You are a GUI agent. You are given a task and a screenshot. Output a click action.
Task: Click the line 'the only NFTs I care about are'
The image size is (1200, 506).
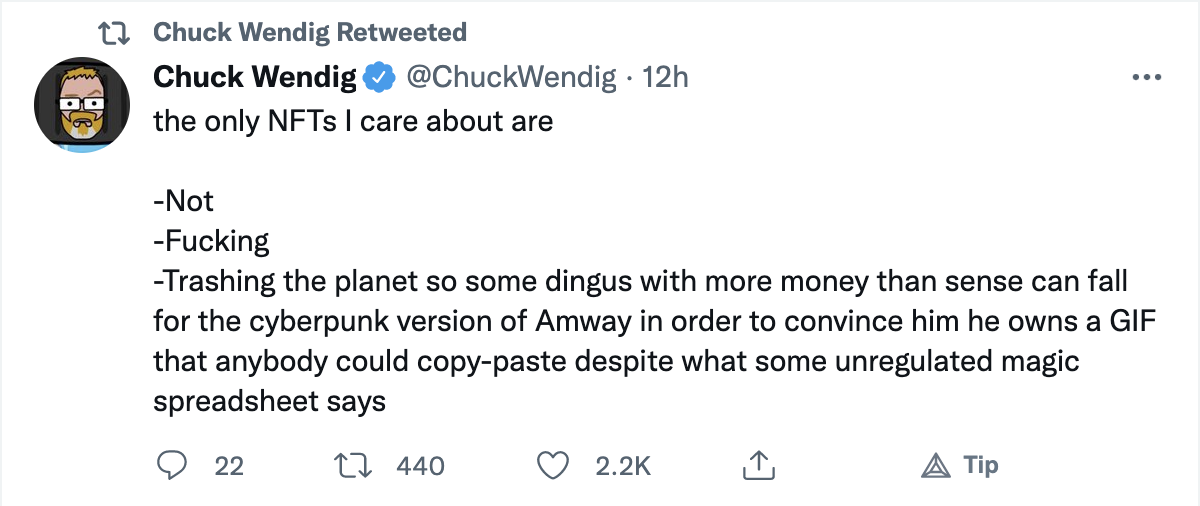click(x=353, y=121)
